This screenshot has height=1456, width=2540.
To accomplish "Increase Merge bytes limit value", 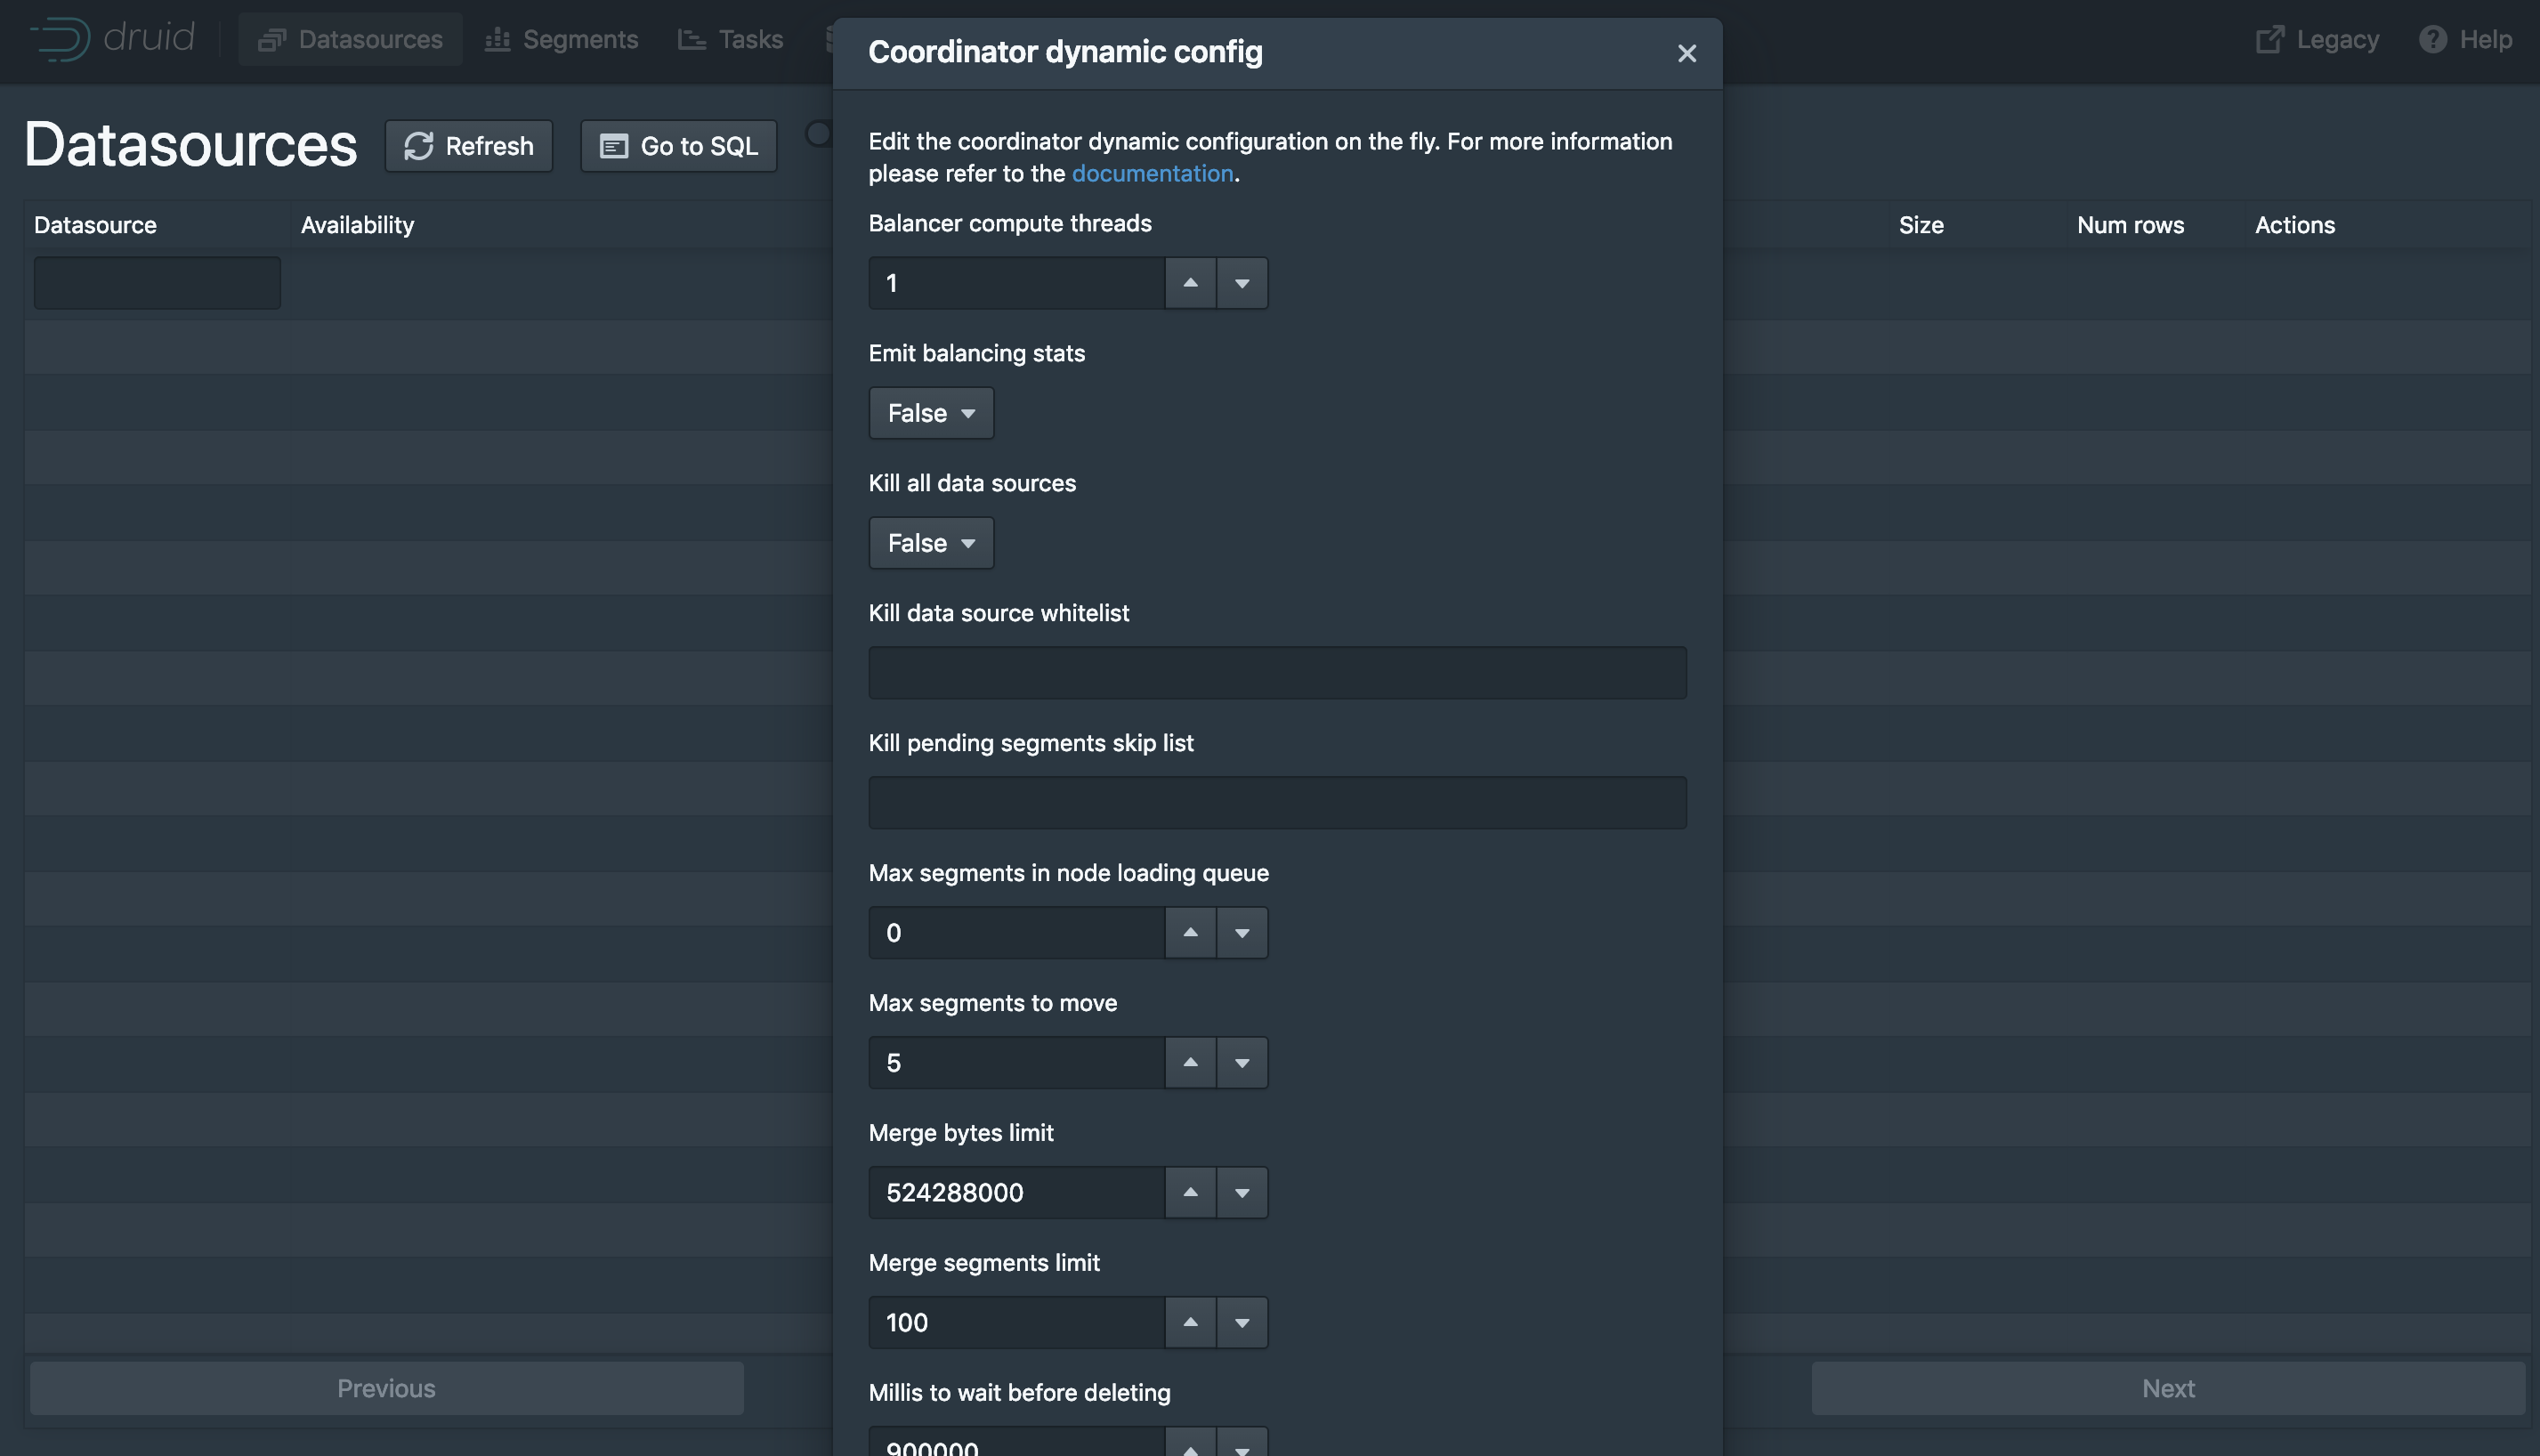I will (x=1190, y=1192).
